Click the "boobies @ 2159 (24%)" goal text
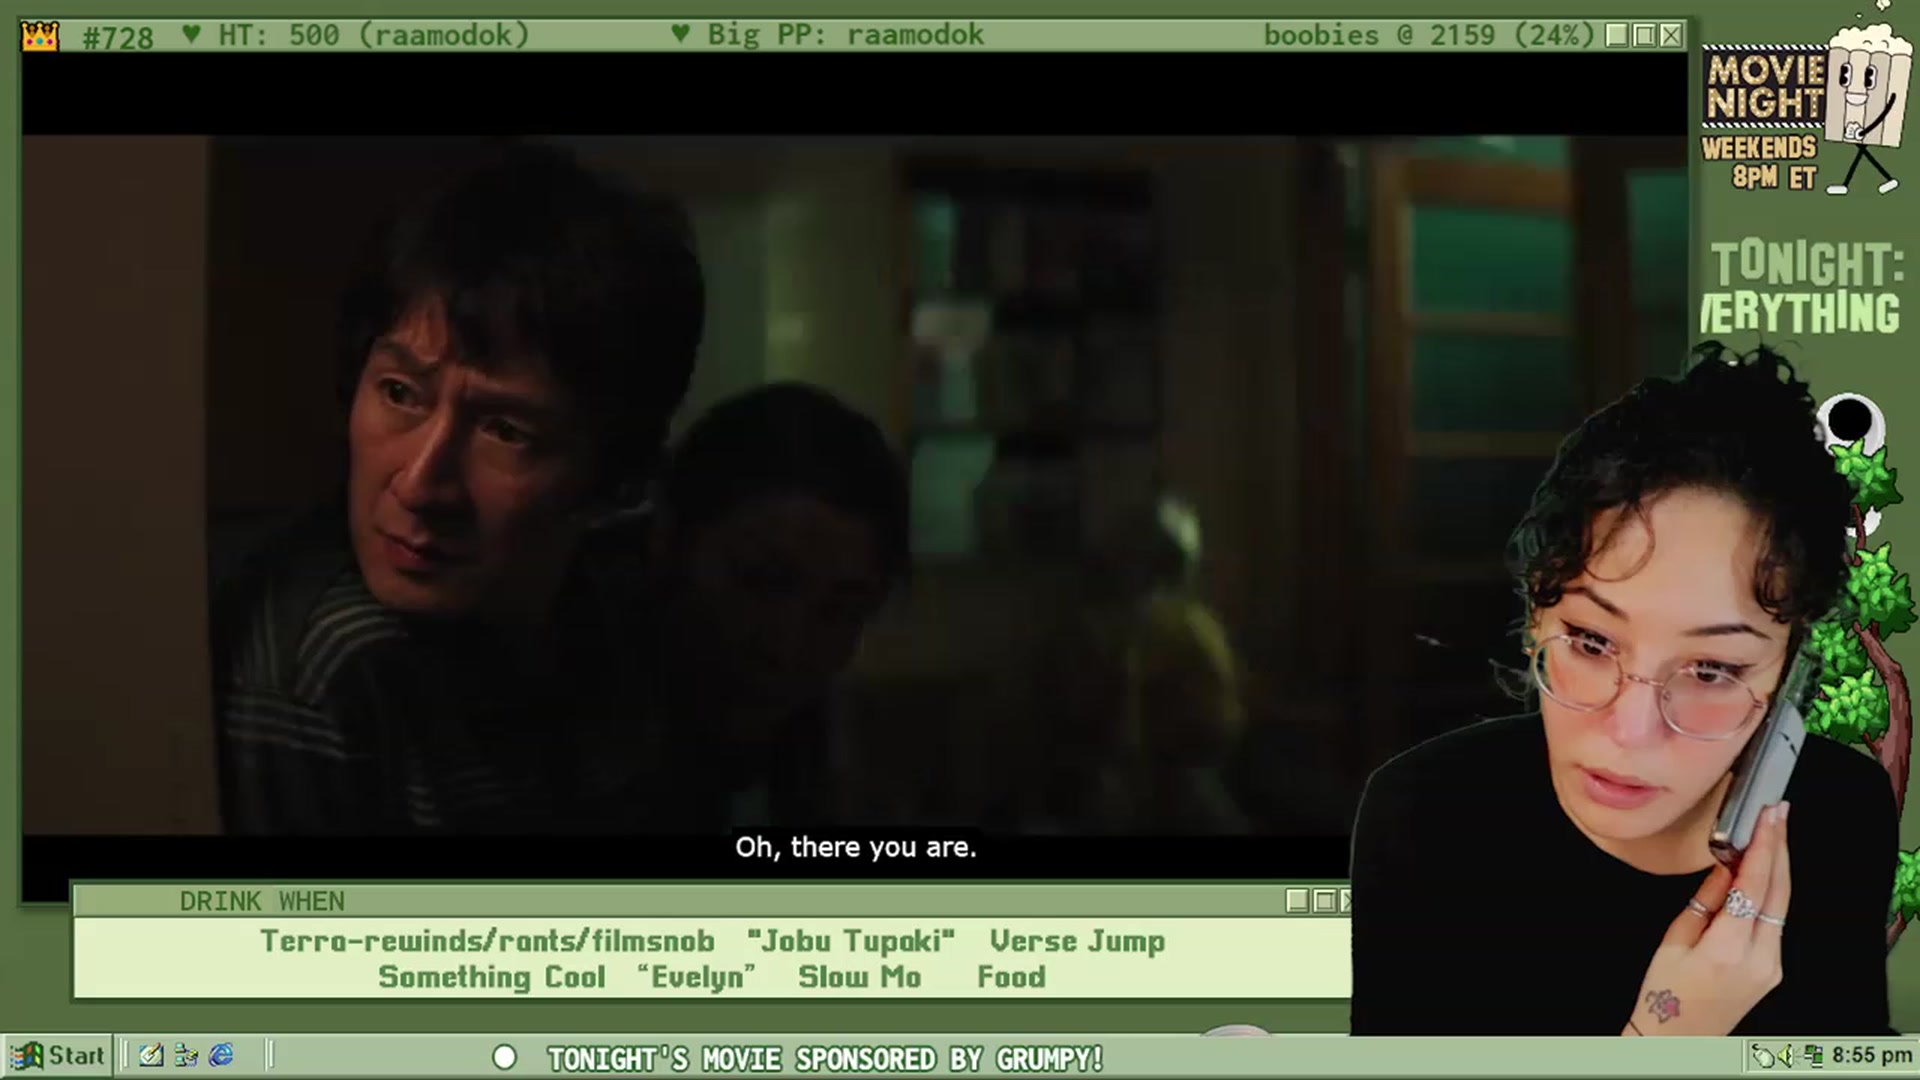1920x1080 pixels. (1429, 36)
